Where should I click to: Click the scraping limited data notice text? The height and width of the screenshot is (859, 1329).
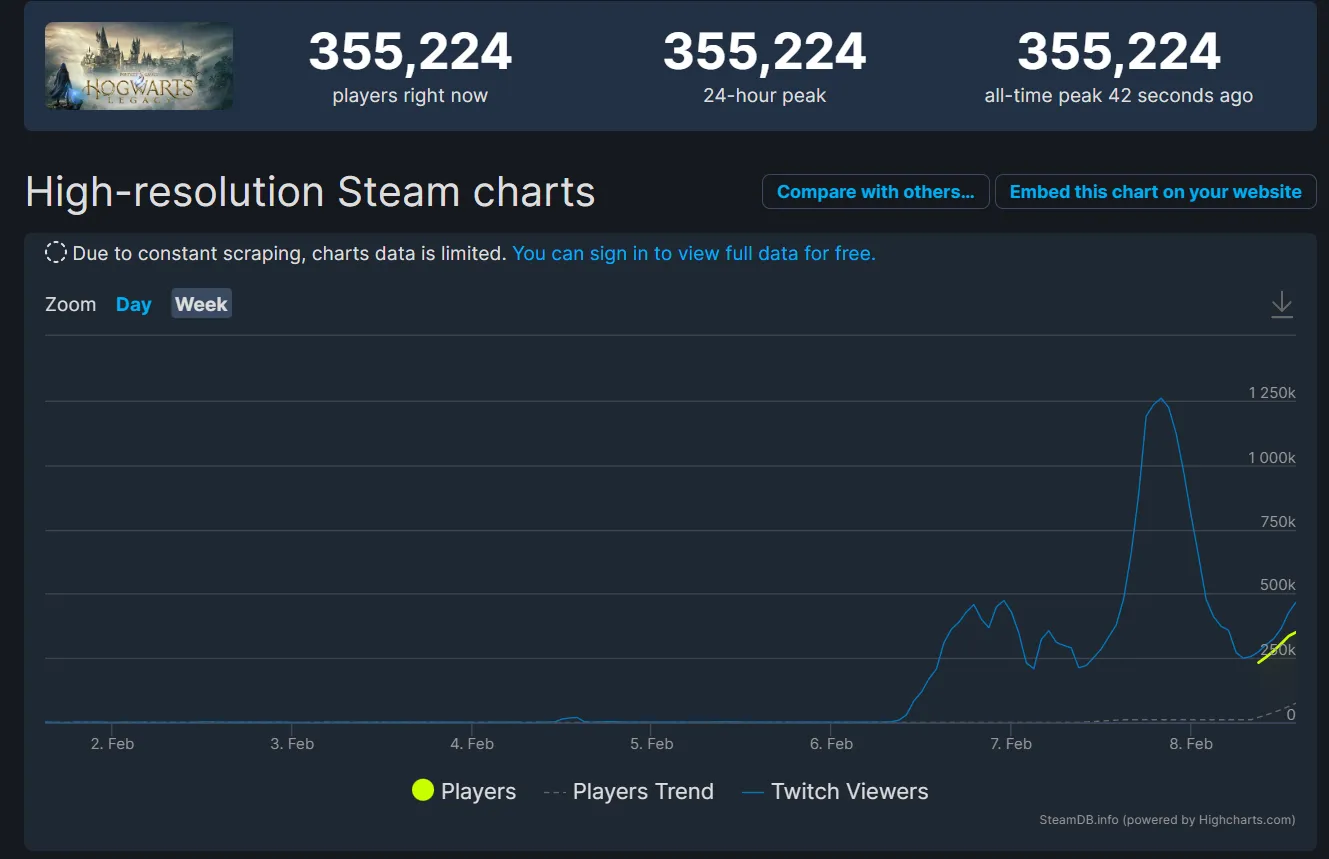[289, 253]
